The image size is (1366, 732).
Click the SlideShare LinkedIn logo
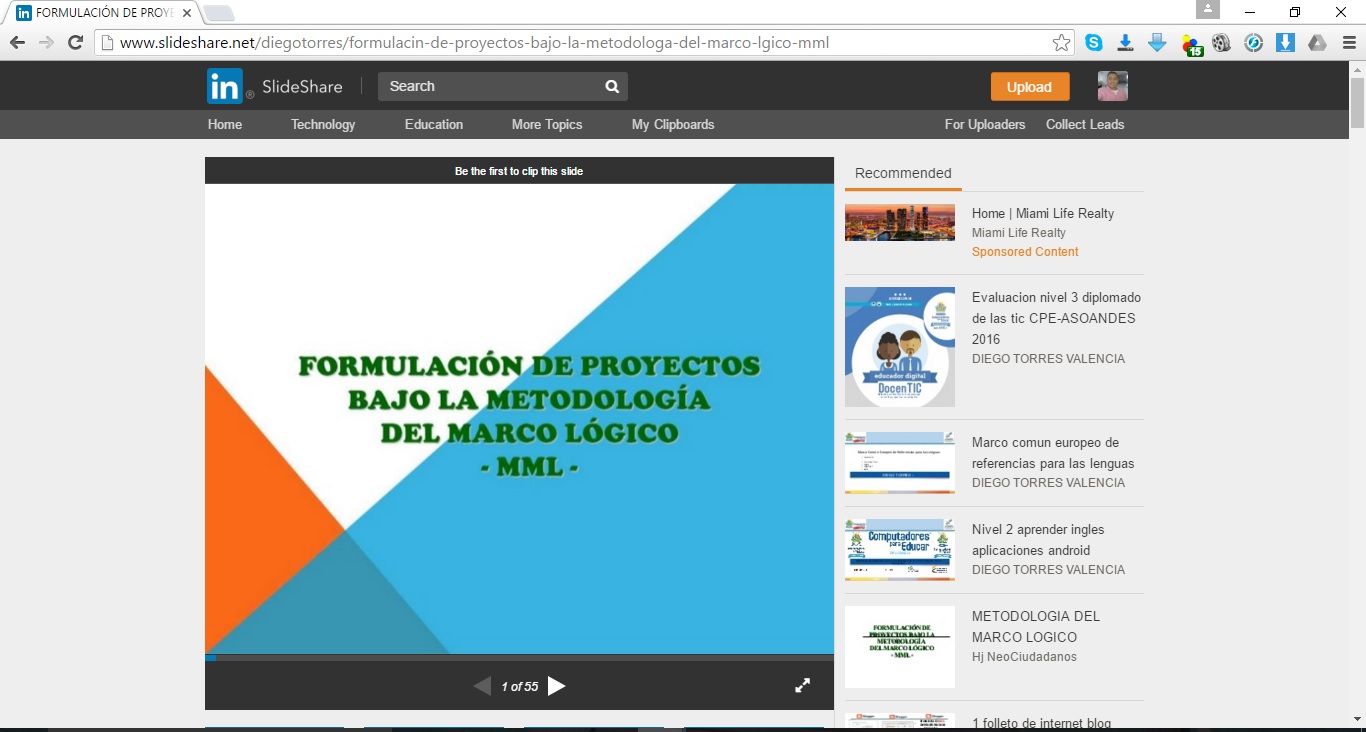coord(225,86)
